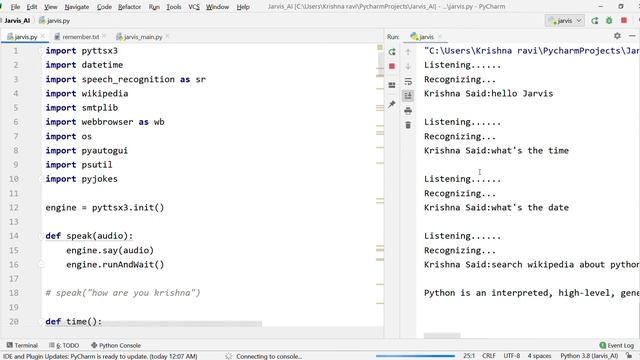Change CRLF line separator in status bar
The image size is (640, 360).
(489, 356)
